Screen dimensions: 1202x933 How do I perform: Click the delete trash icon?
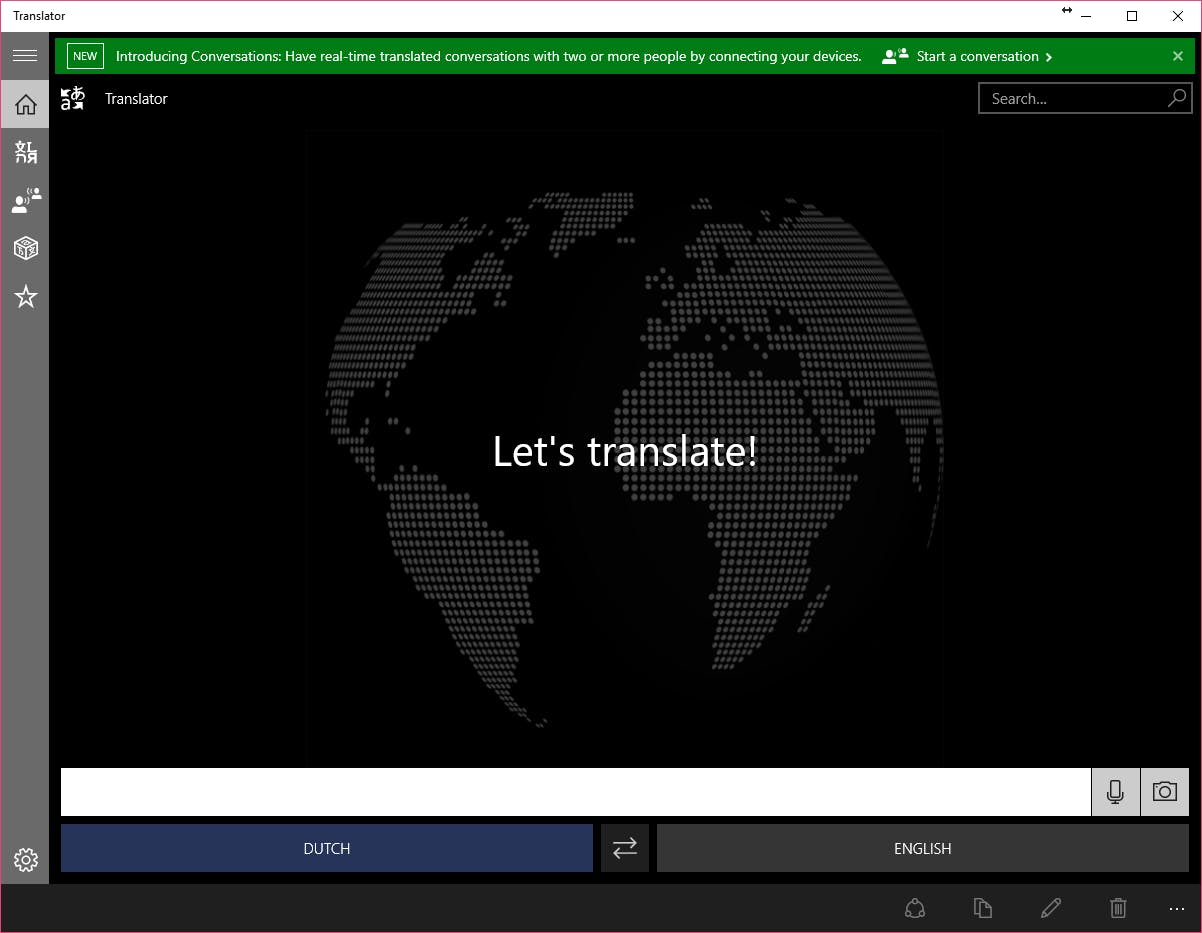tap(1118, 908)
